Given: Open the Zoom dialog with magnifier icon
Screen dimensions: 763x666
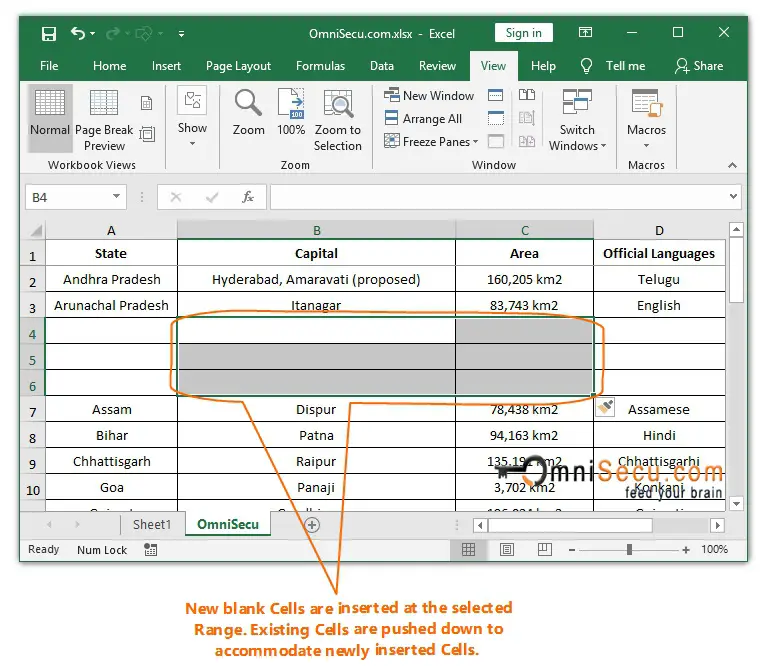Looking at the screenshot, I should (249, 113).
